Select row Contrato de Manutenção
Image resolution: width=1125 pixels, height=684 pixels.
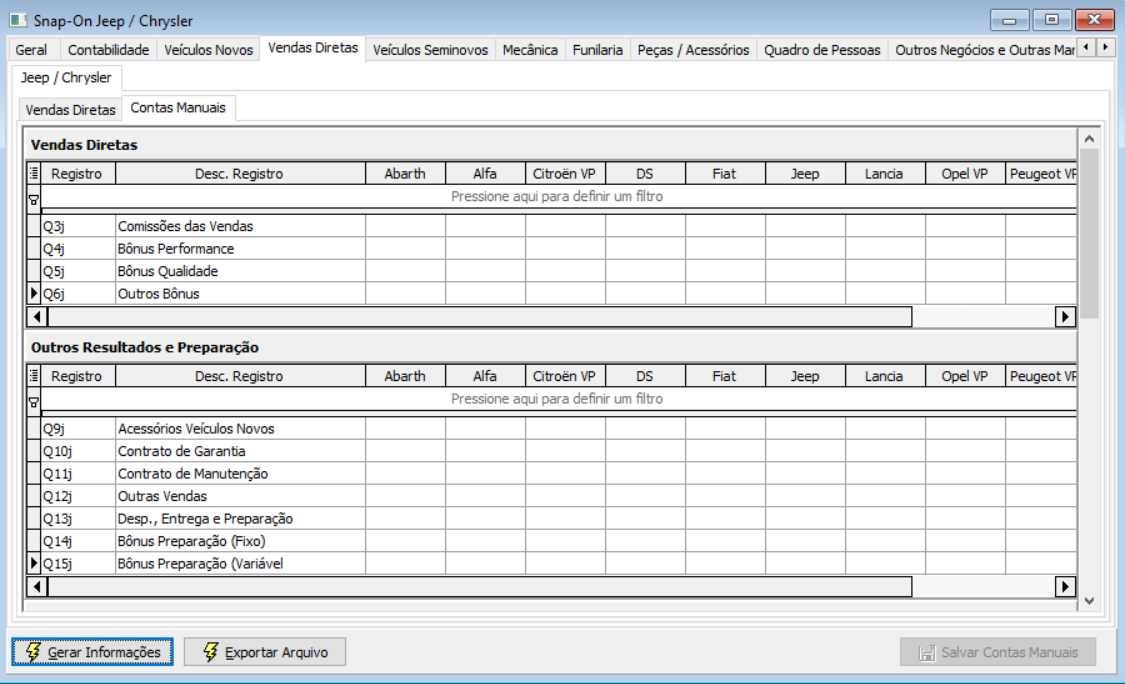(x=552, y=474)
